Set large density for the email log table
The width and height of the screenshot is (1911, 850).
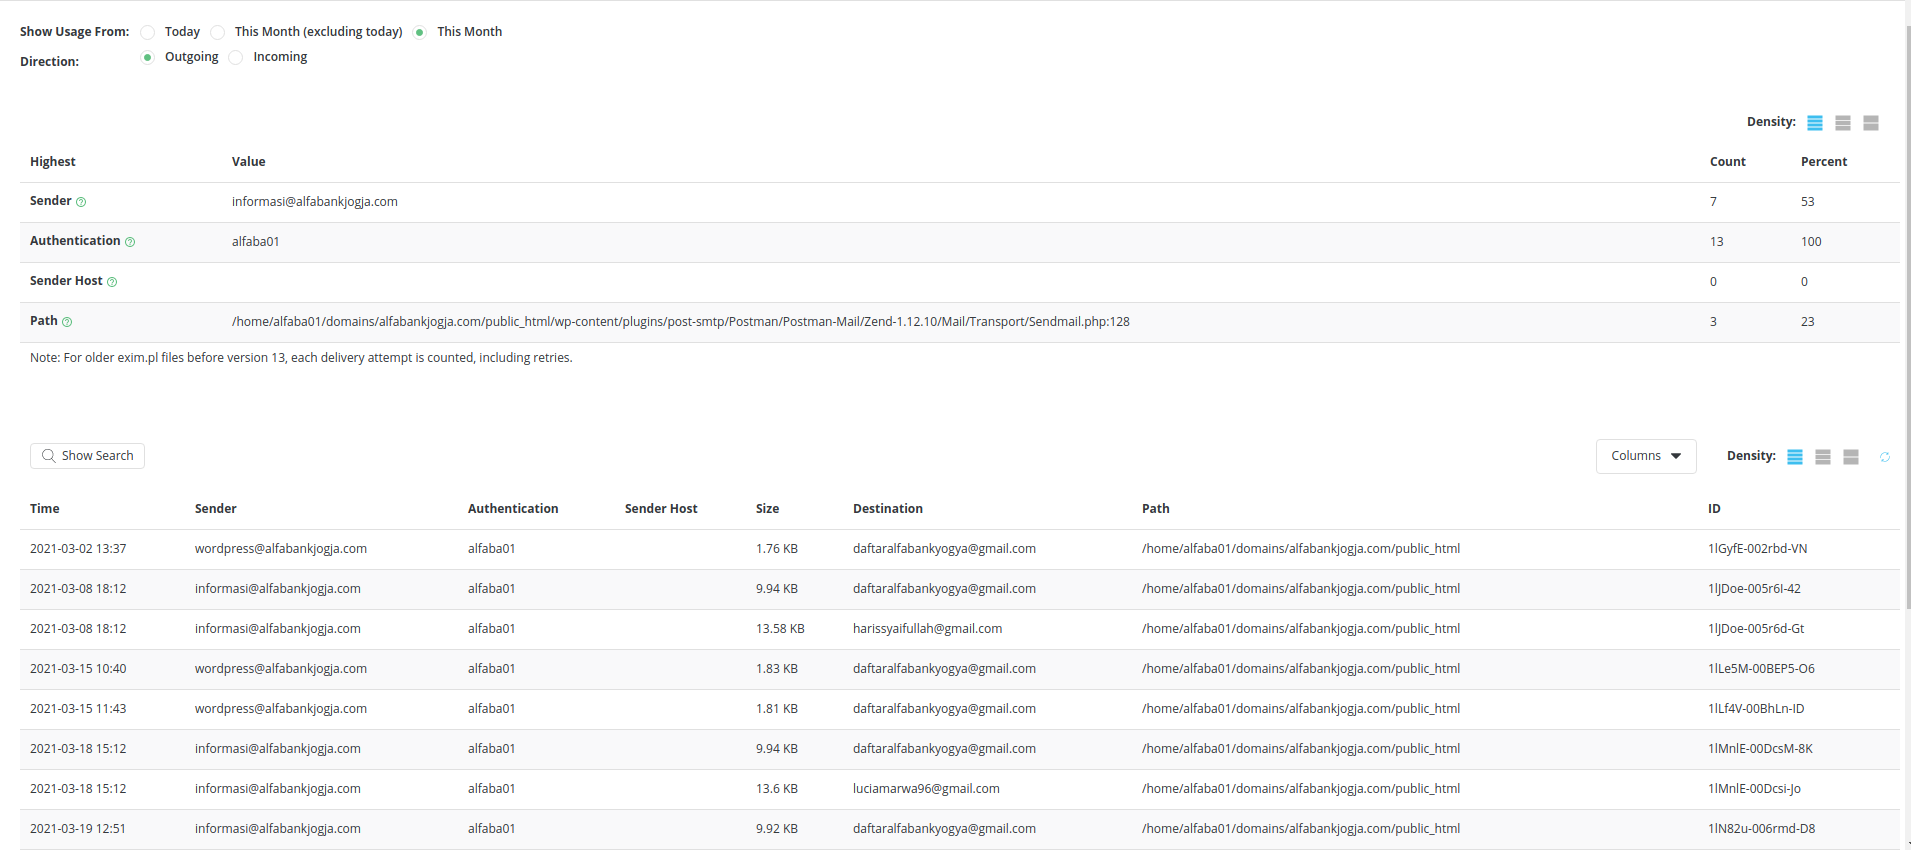coord(1851,457)
